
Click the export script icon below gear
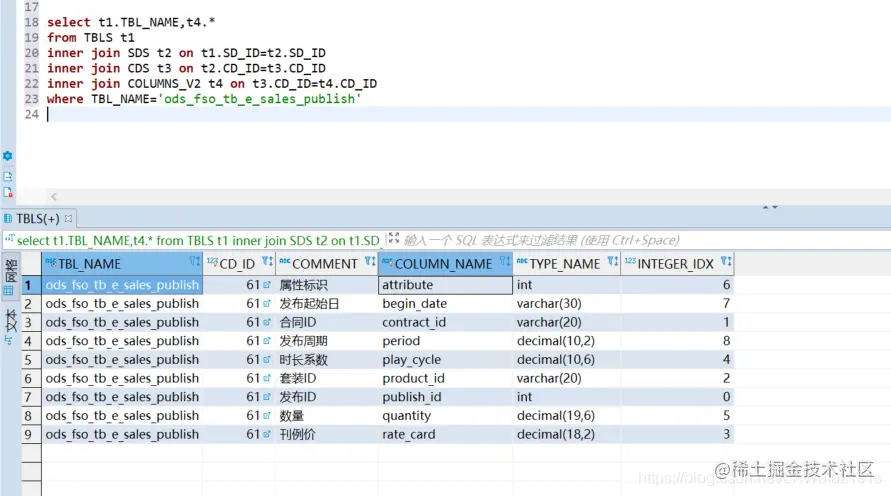tap(7, 176)
